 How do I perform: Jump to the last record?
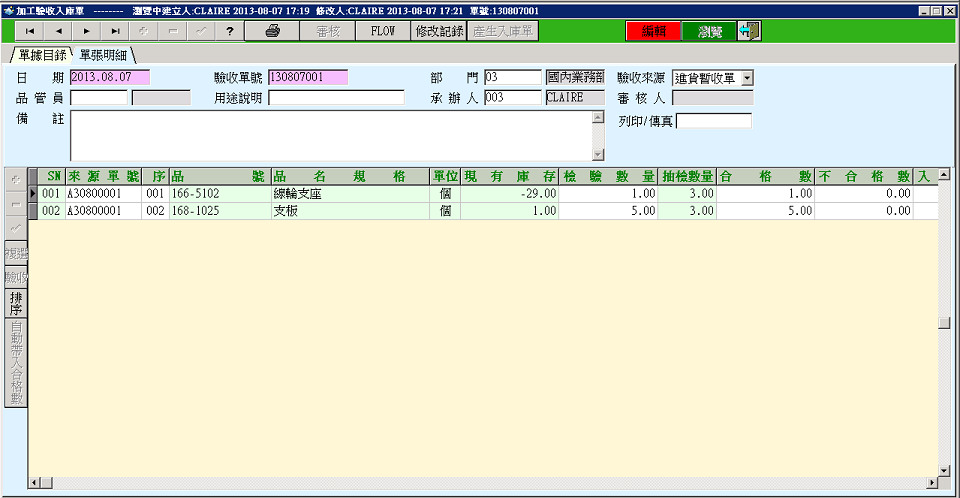click(x=116, y=31)
